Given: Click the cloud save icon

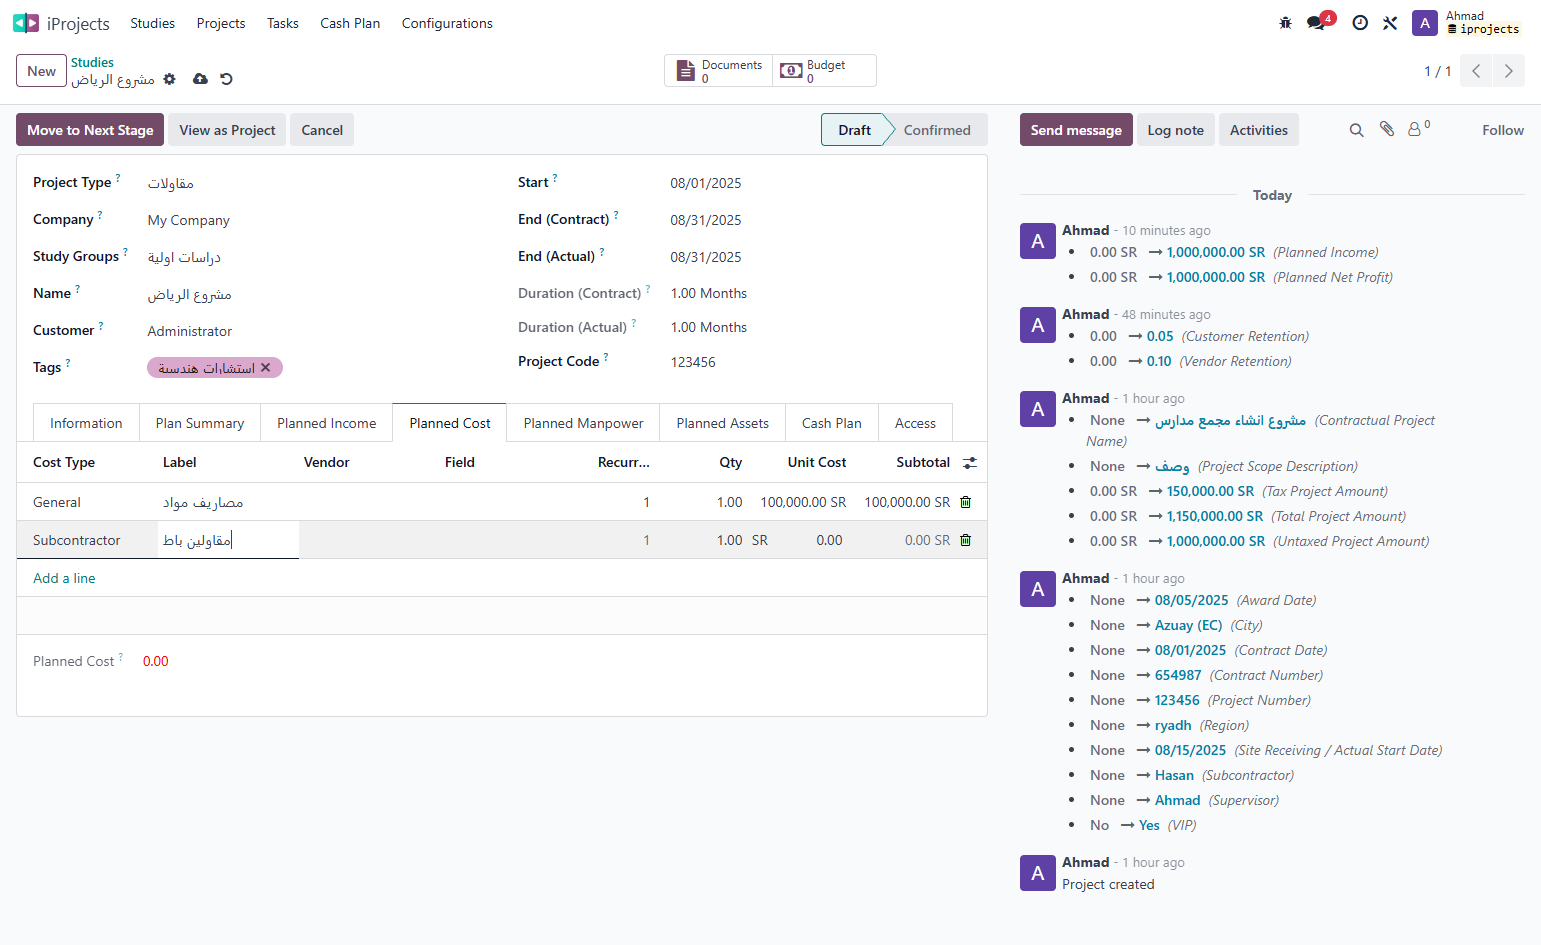Looking at the screenshot, I should pos(200,79).
